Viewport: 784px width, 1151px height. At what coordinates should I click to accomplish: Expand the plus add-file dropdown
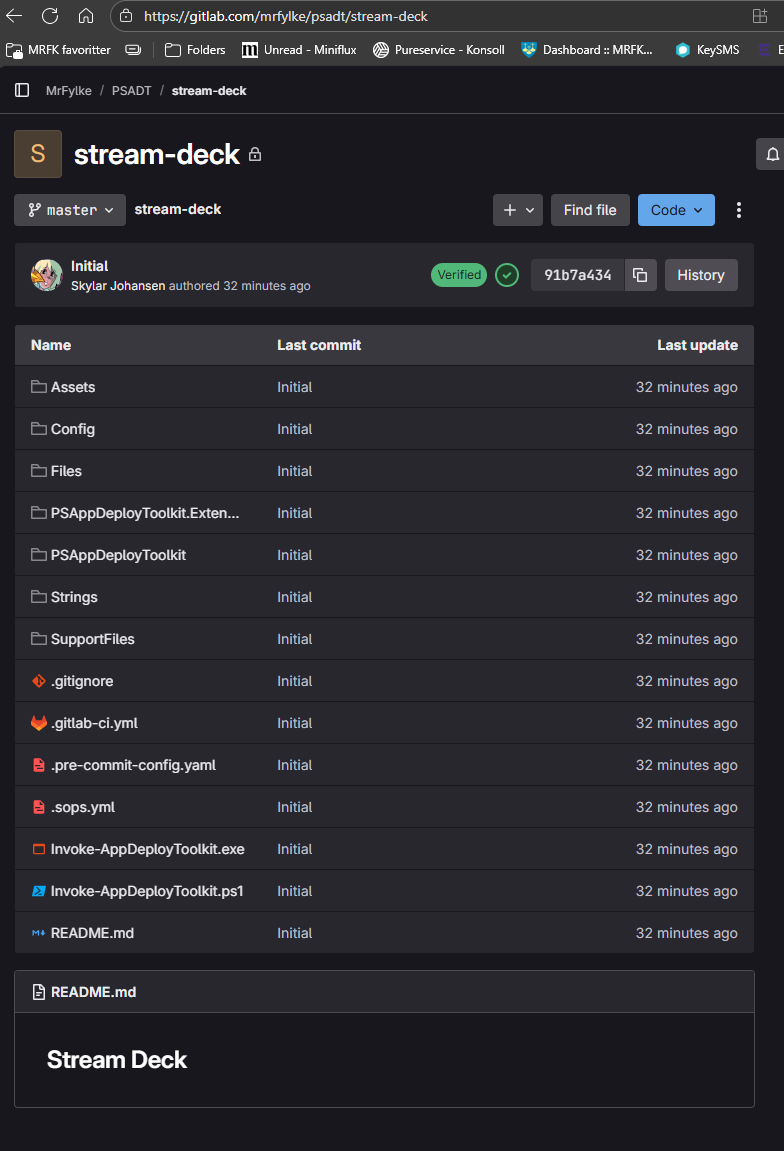click(518, 210)
